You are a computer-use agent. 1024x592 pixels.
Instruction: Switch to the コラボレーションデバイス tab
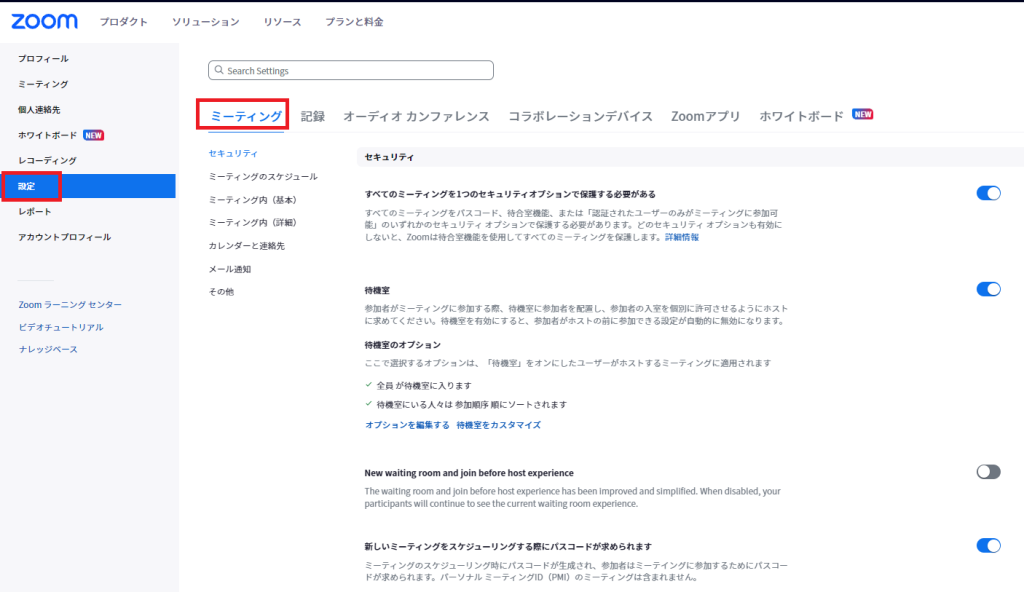(x=580, y=116)
